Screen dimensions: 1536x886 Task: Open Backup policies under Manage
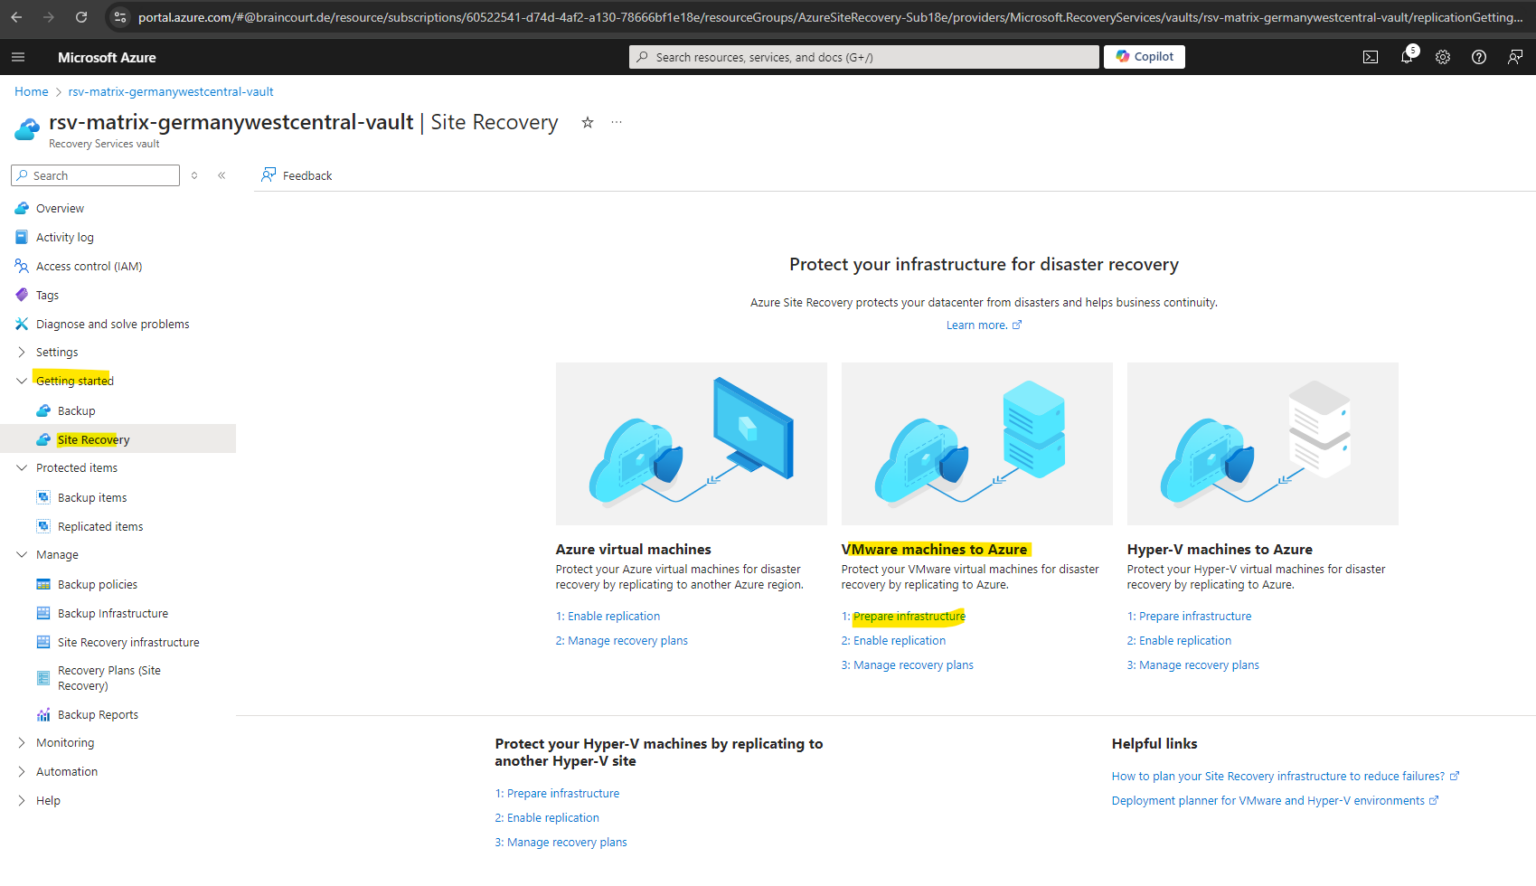coord(97,583)
